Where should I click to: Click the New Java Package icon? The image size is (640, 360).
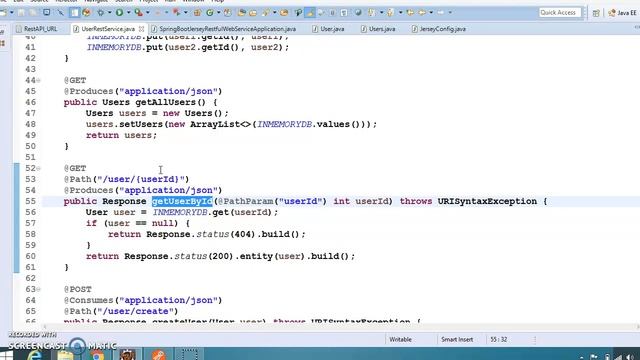(x=197, y=13)
